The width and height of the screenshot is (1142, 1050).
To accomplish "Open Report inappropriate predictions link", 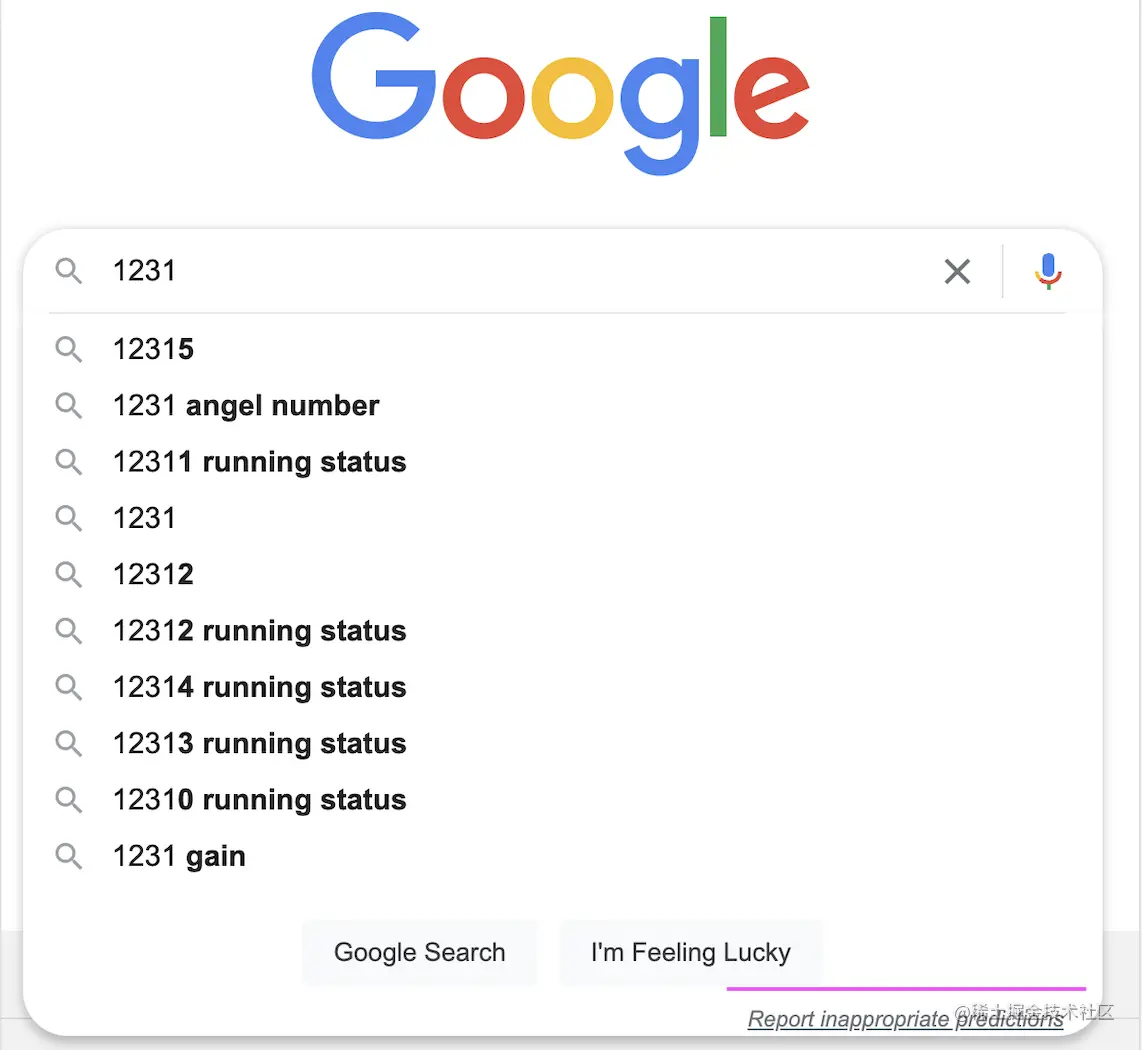I will pyautogui.click(x=905, y=1019).
